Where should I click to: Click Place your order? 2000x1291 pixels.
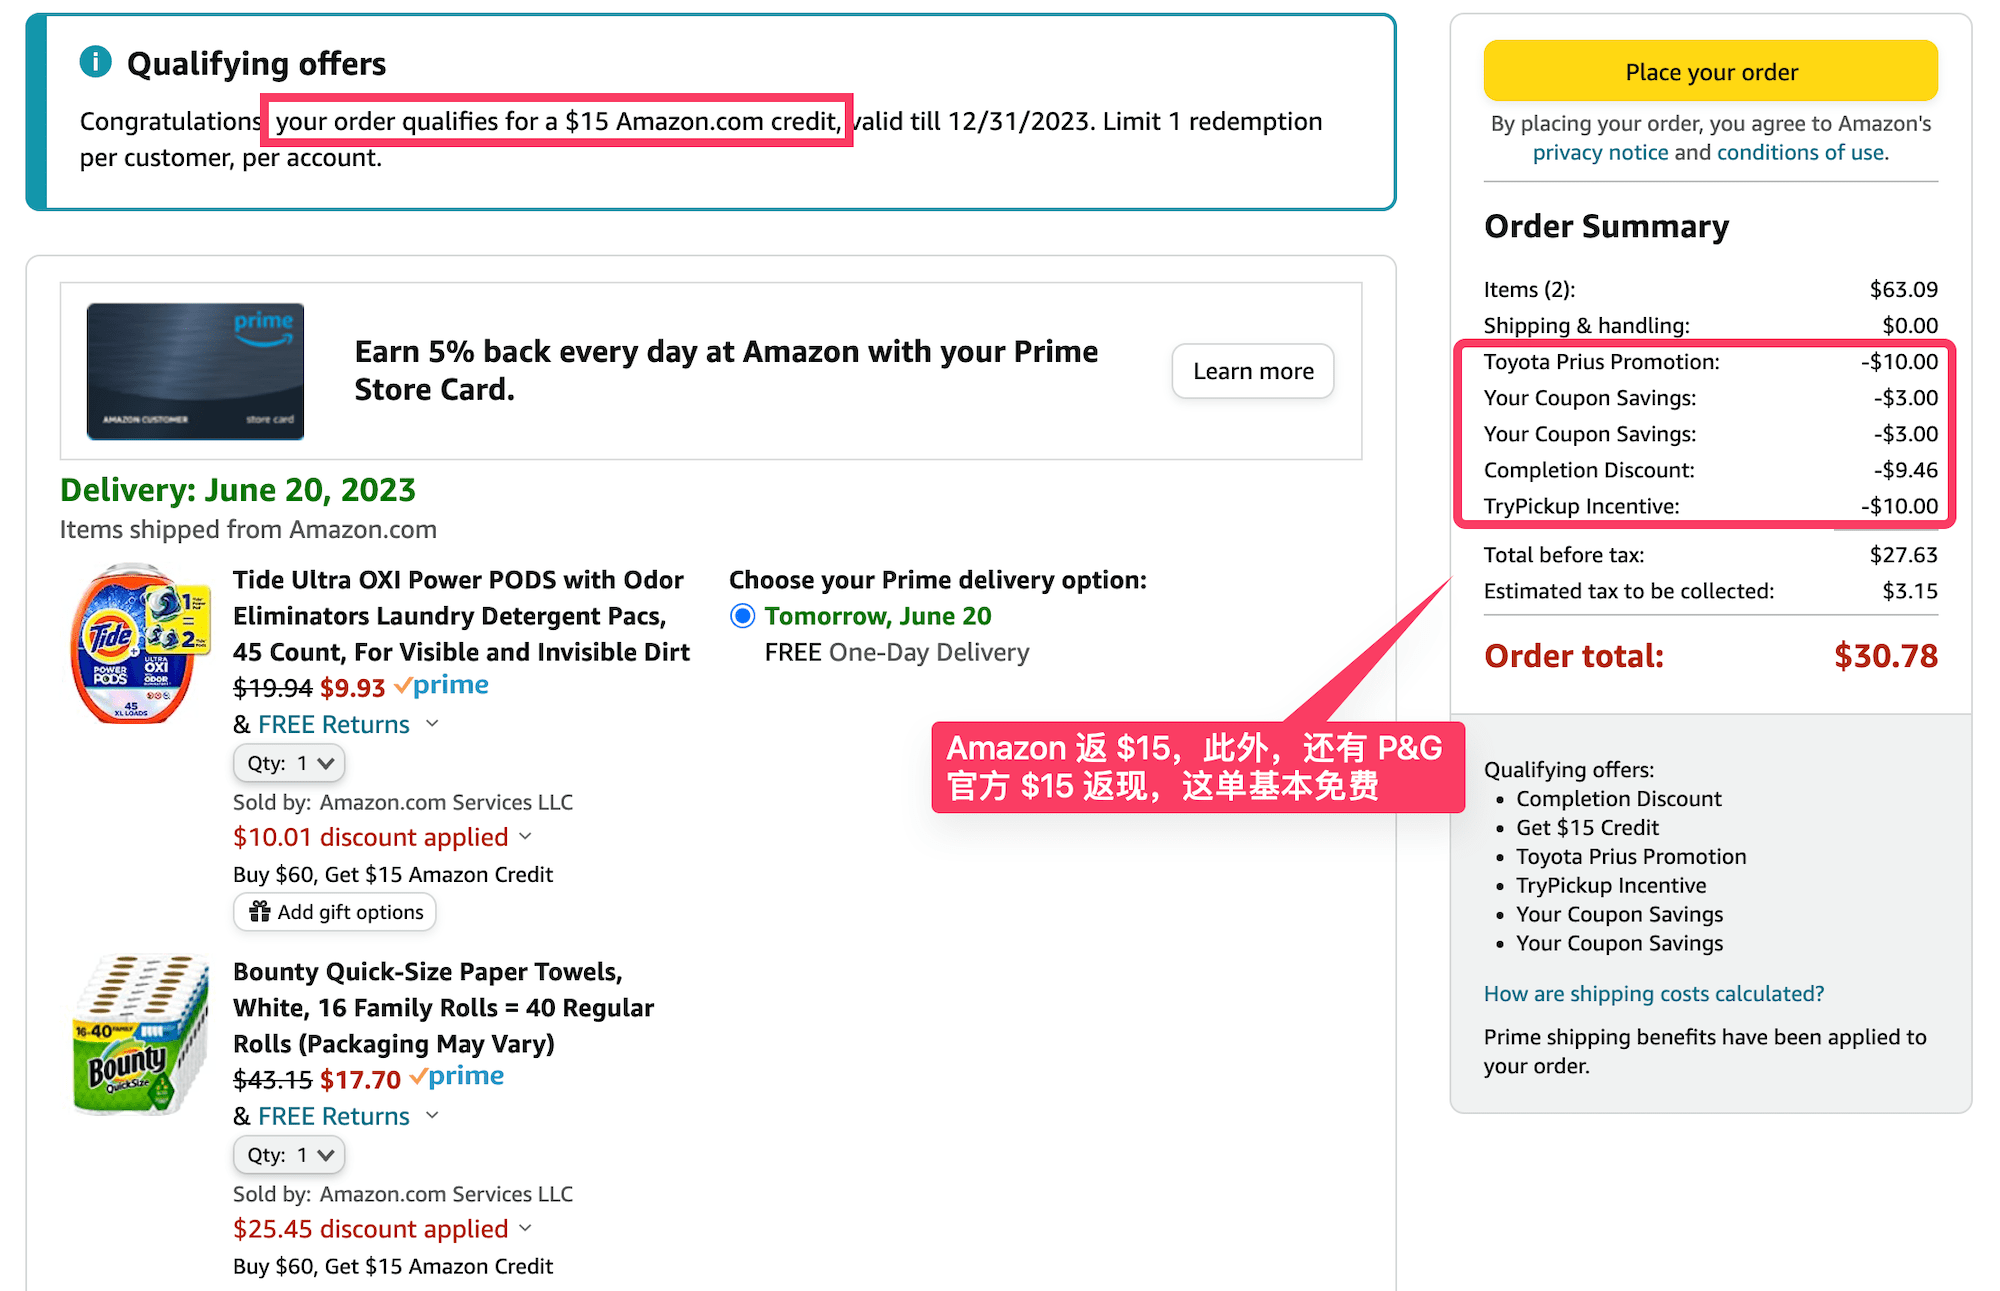(1710, 71)
